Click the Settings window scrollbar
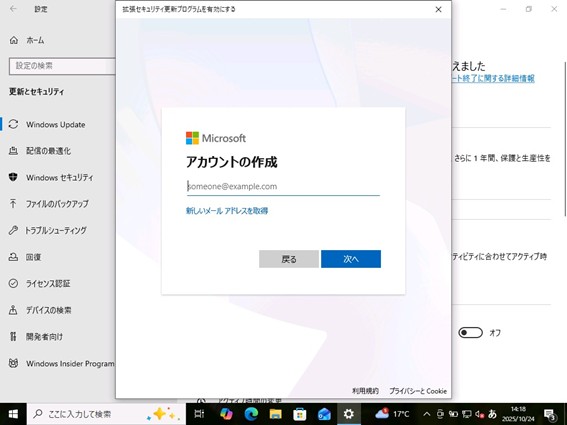 [564, 139]
